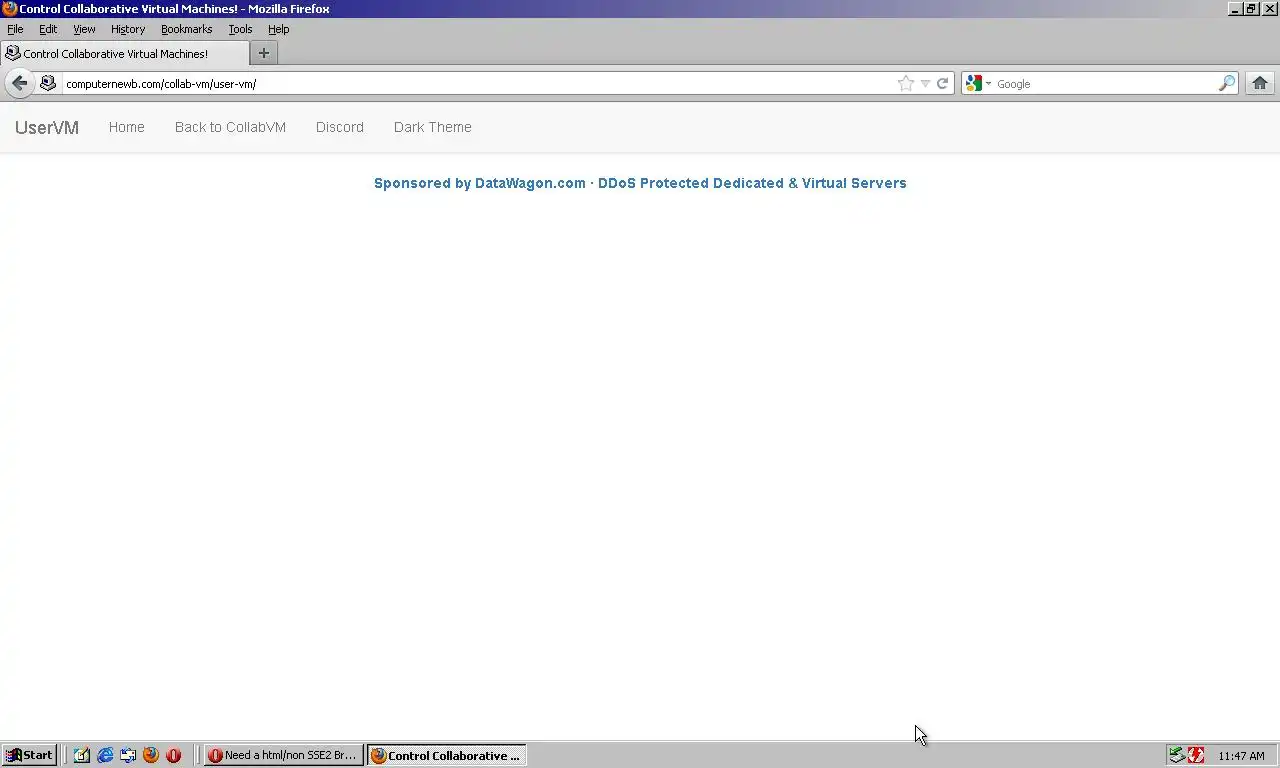Reload the page with the refresh icon
Screen dimensions: 1280x768
point(942,84)
